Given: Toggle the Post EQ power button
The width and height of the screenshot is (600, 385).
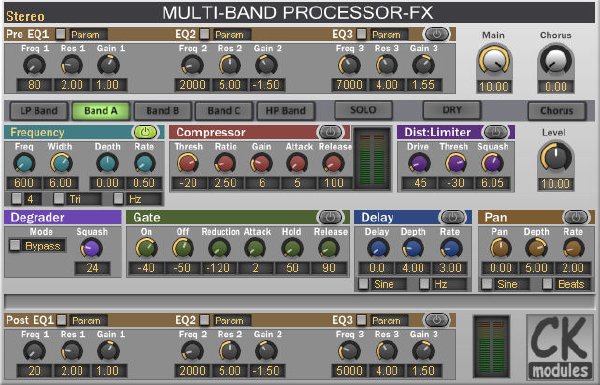Looking at the screenshot, I should (437, 320).
